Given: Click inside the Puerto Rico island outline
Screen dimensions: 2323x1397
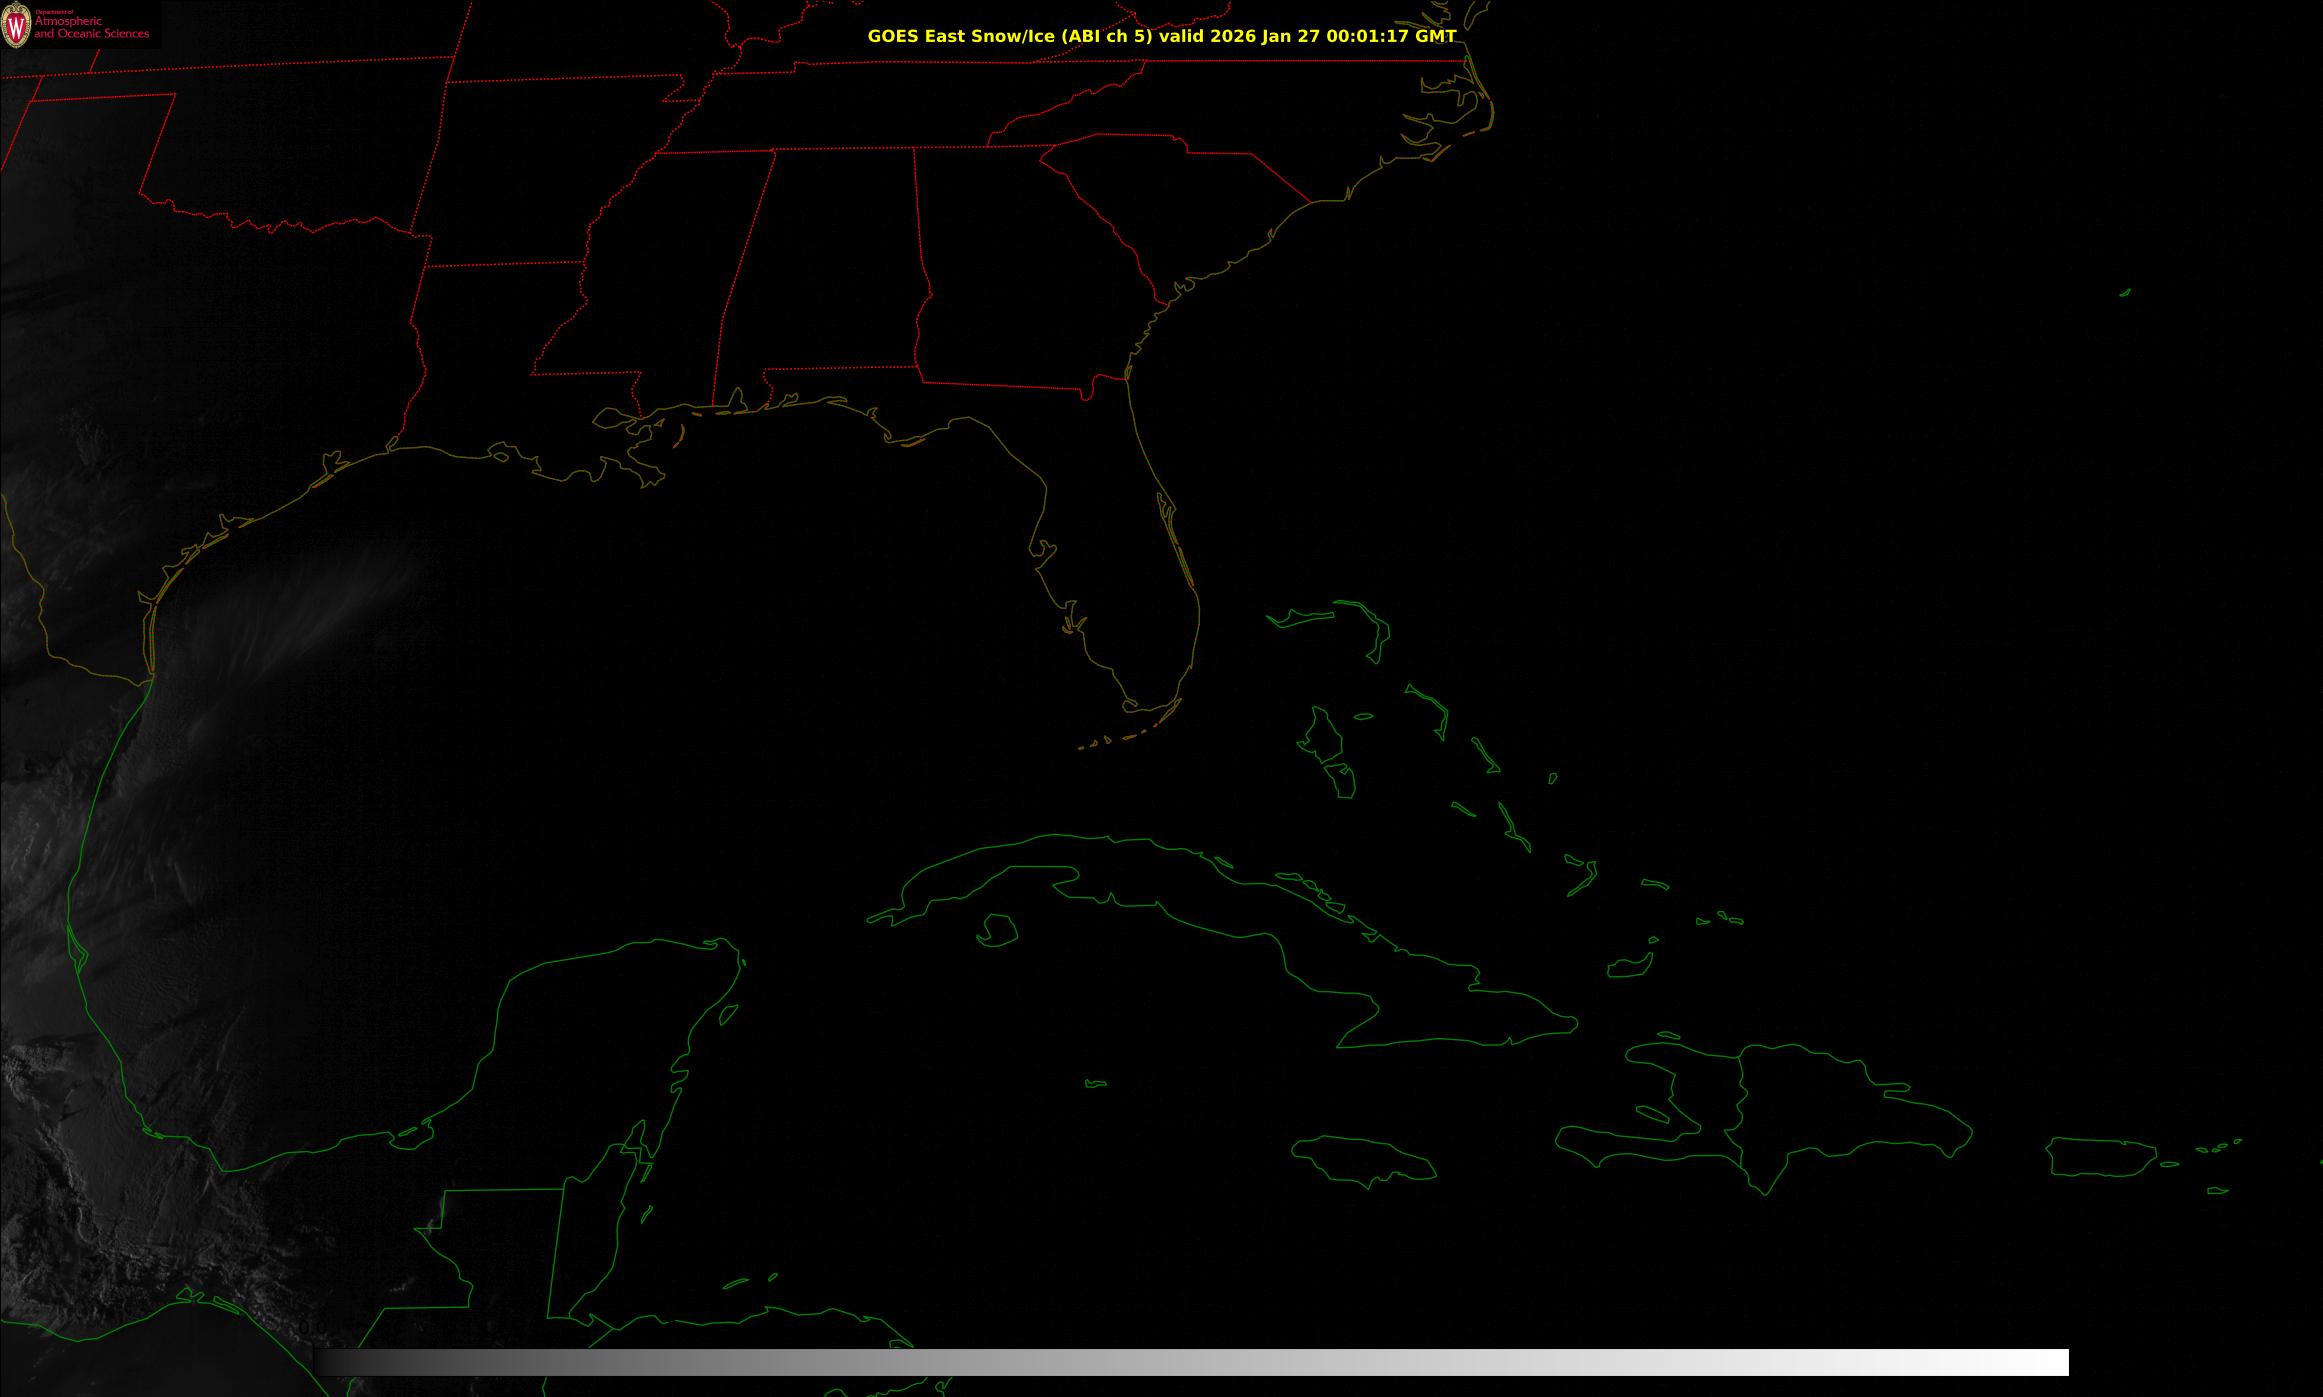Looking at the screenshot, I should pos(2100,1157).
